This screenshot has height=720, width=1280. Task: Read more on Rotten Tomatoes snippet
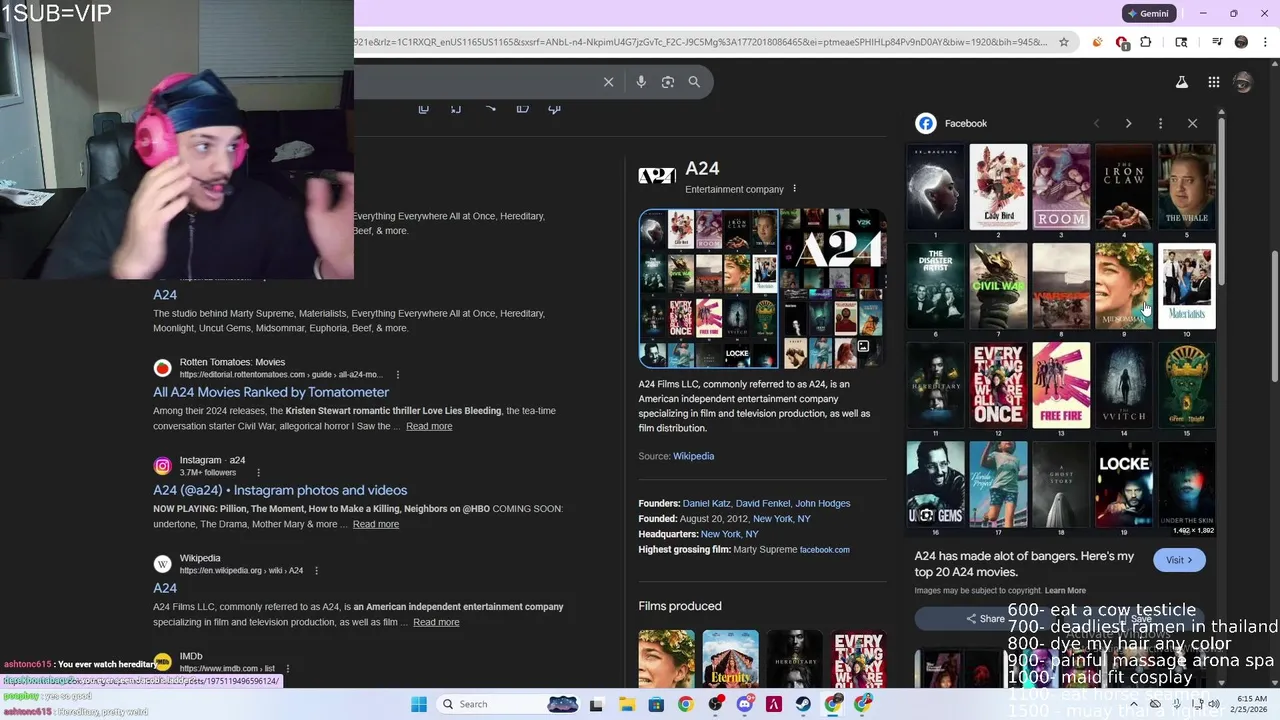click(x=429, y=426)
